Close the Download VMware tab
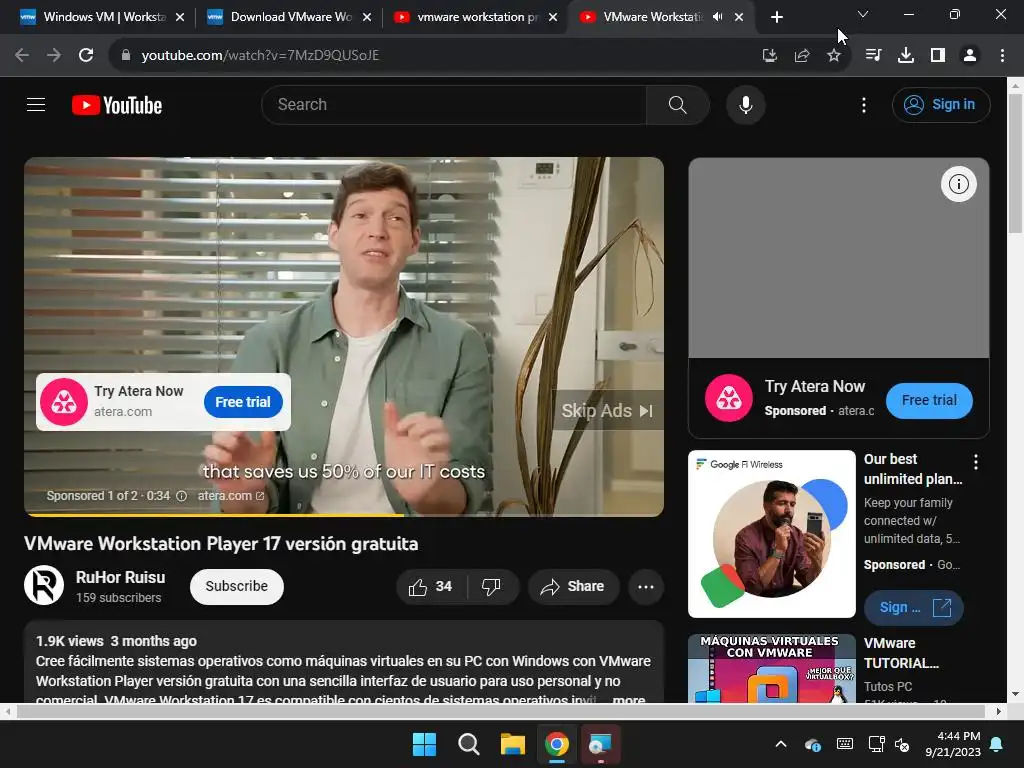Viewport: 1024px width, 768px height. [367, 17]
